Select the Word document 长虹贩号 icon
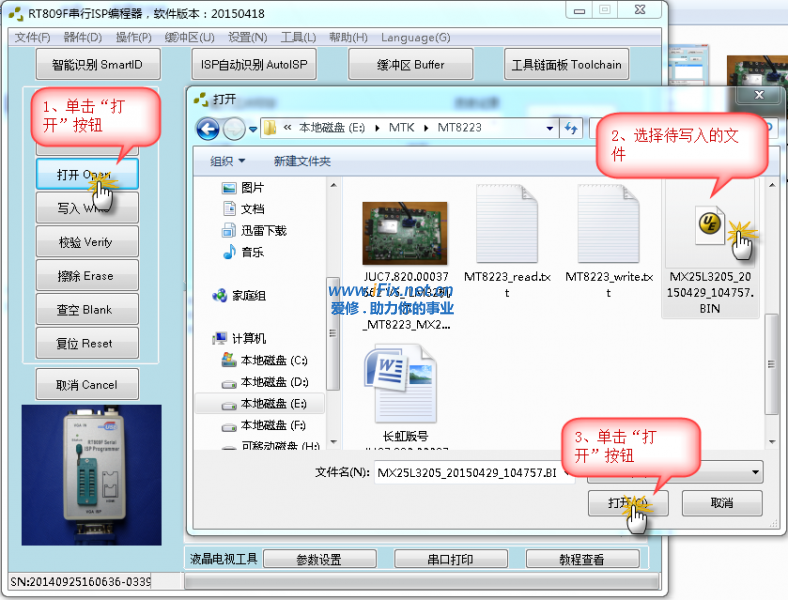Viewport: 788px width, 600px height. 404,384
